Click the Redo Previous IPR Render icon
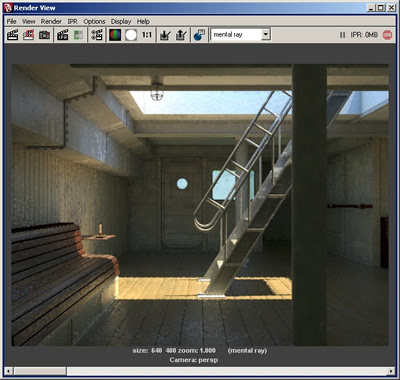This screenshot has width=400, height=380. pos(63,35)
